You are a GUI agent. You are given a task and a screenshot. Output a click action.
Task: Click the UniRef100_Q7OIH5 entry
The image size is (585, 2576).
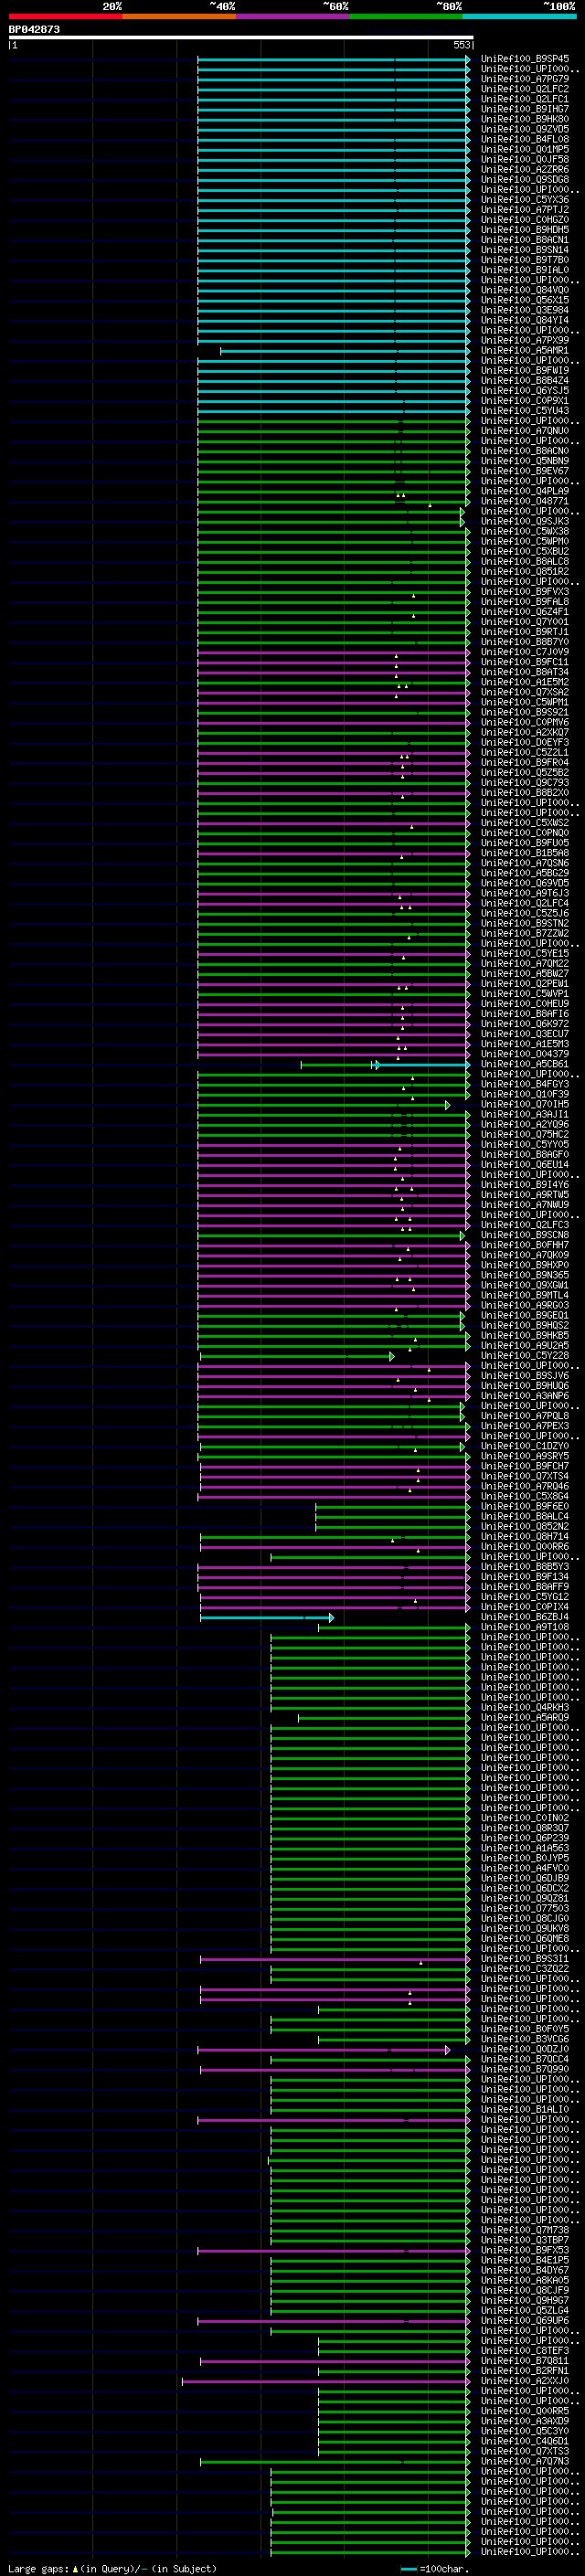pyautogui.click(x=524, y=1105)
